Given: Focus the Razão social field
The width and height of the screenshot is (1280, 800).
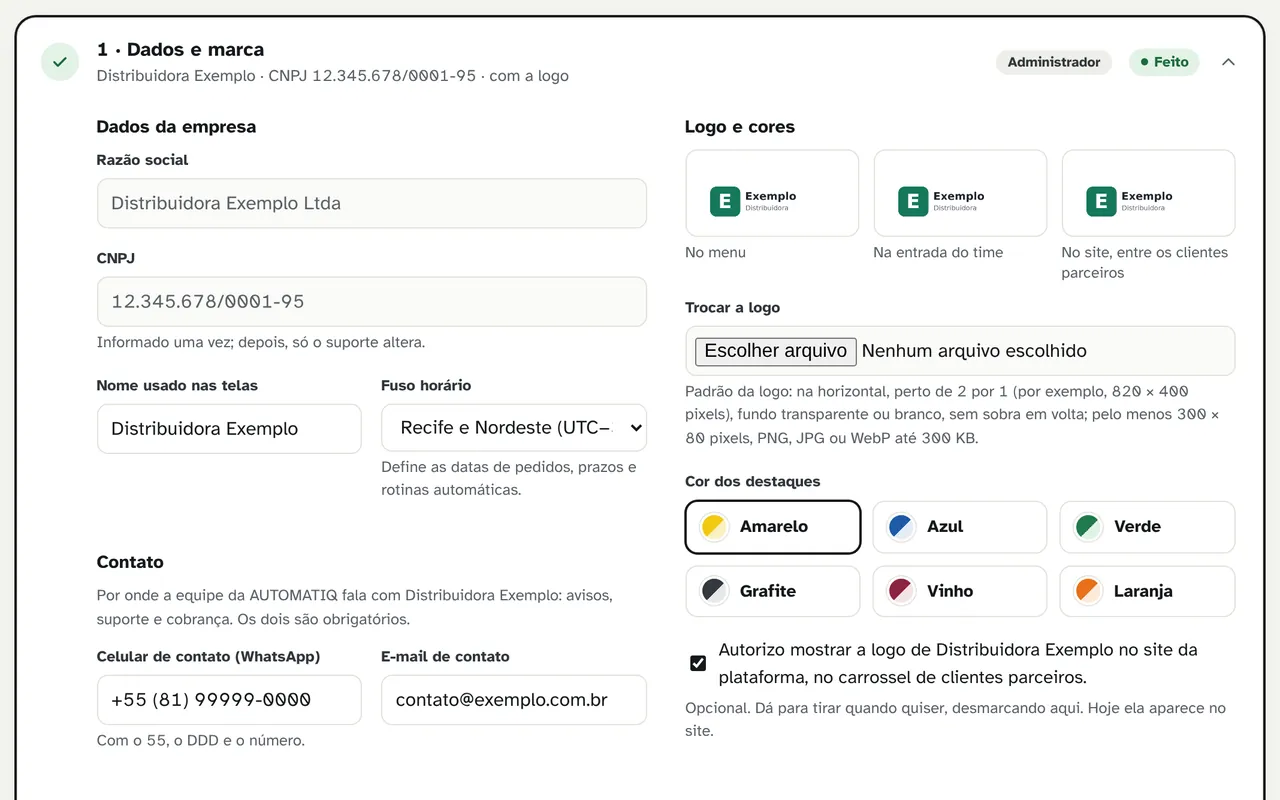Looking at the screenshot, I should (x=372, y=203).
